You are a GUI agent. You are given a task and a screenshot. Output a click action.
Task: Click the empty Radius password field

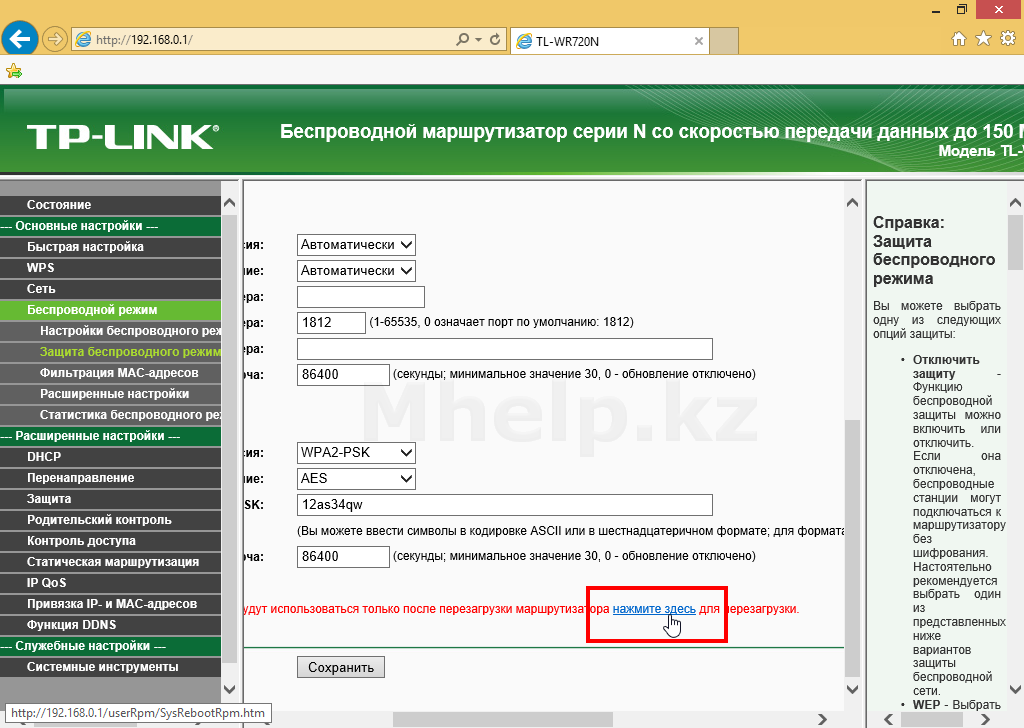click(505, 349)
